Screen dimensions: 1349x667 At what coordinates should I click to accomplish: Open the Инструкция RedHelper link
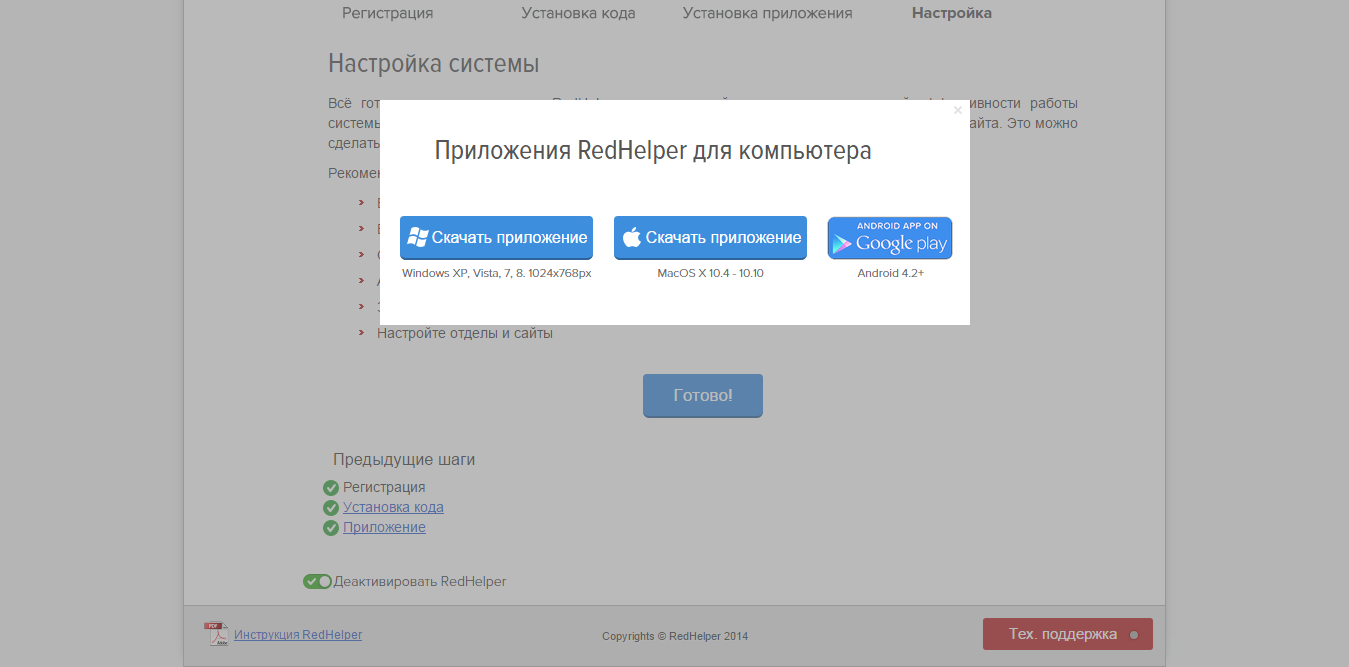[298, 635]
